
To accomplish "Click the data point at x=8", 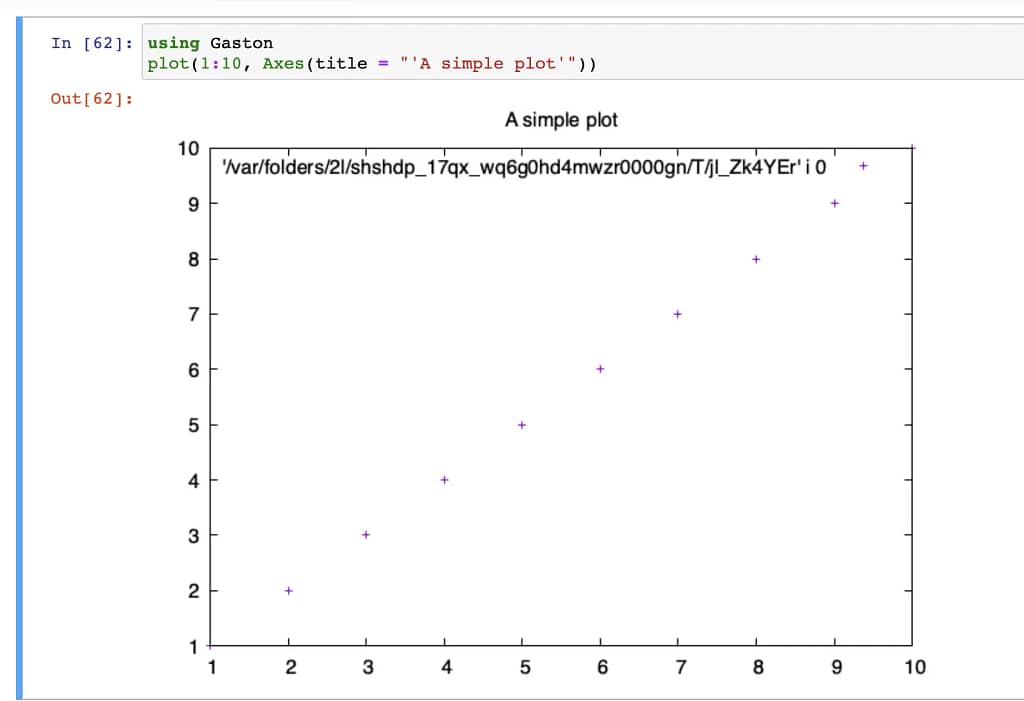I will point(756,259).
